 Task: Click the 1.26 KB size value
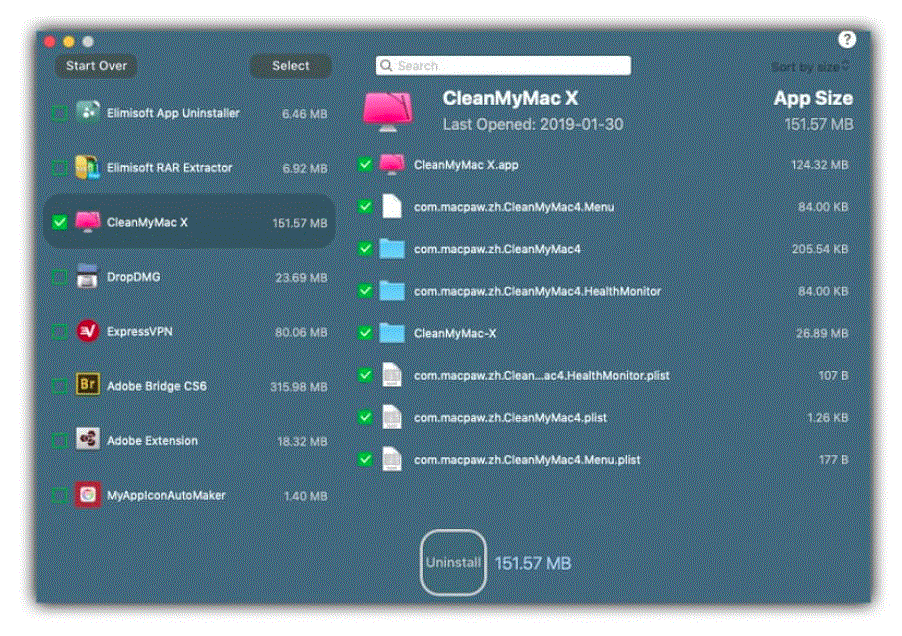pyautogui.click(x=828, y=417)
